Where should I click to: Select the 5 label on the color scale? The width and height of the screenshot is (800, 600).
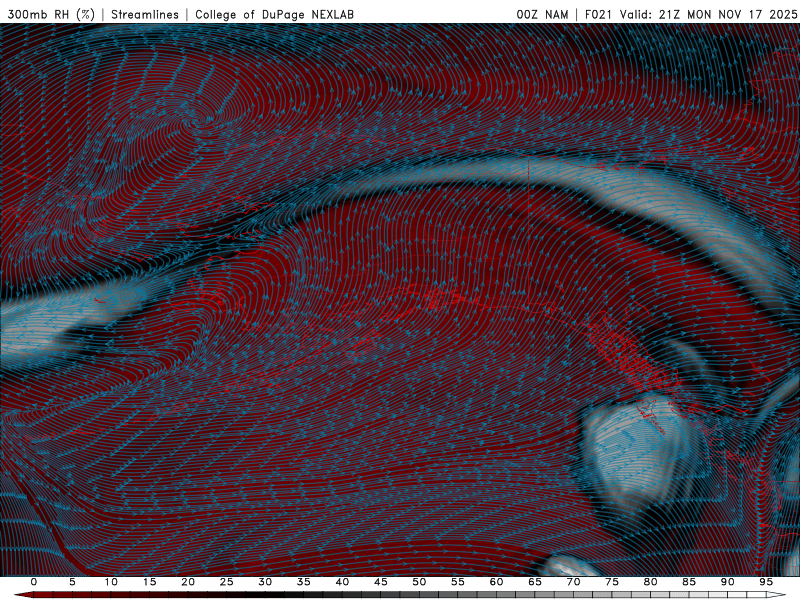click(72, 582)
